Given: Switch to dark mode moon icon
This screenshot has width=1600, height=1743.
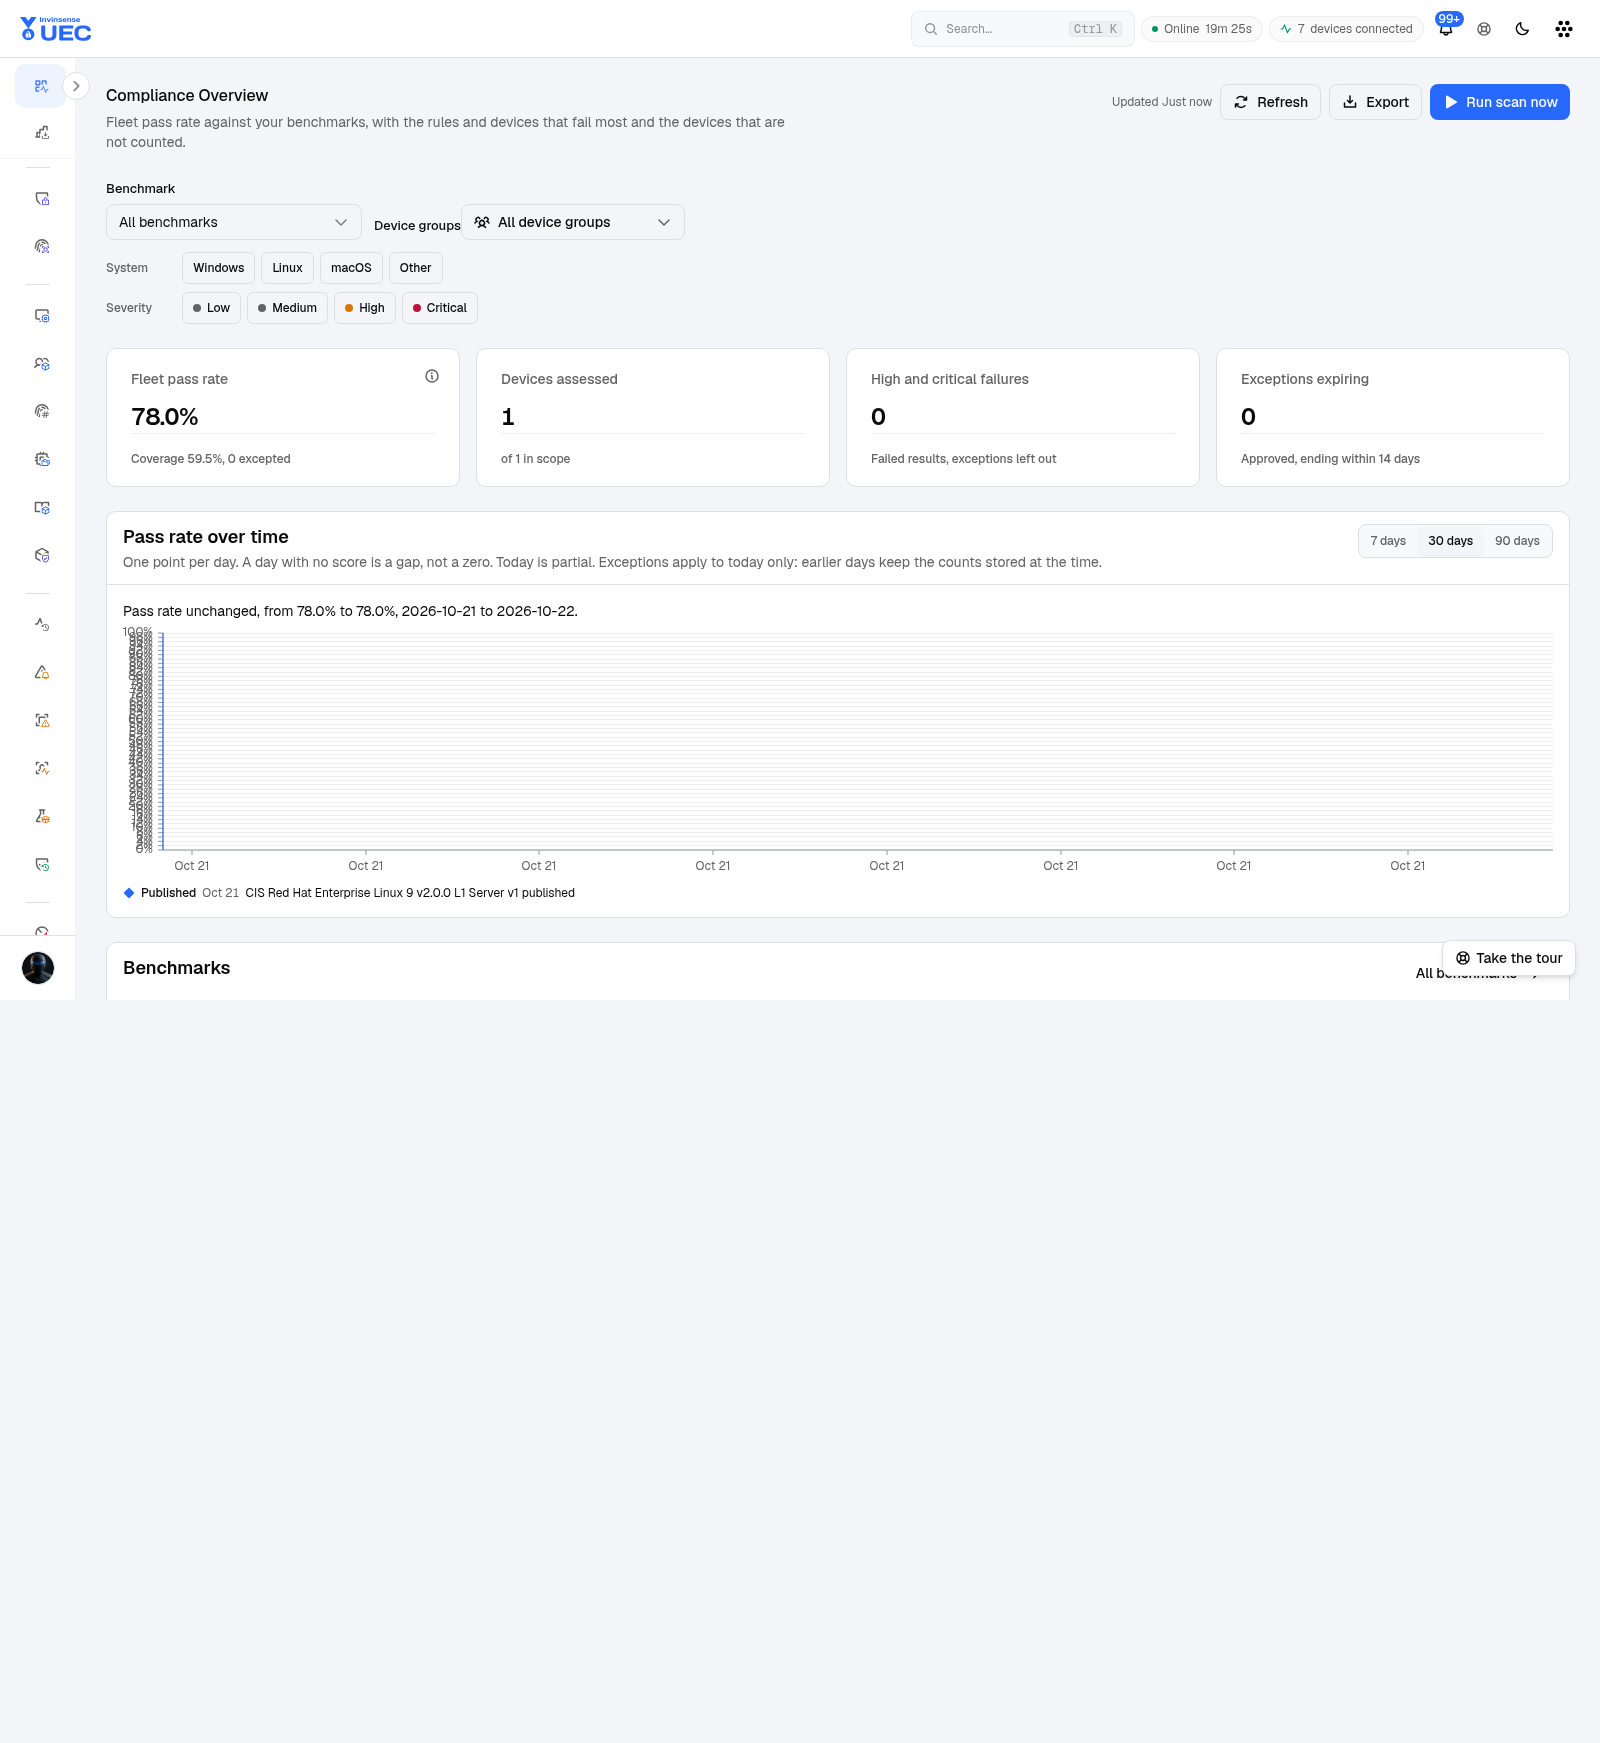Looking at the screenshot, I should pos(1522,29).
